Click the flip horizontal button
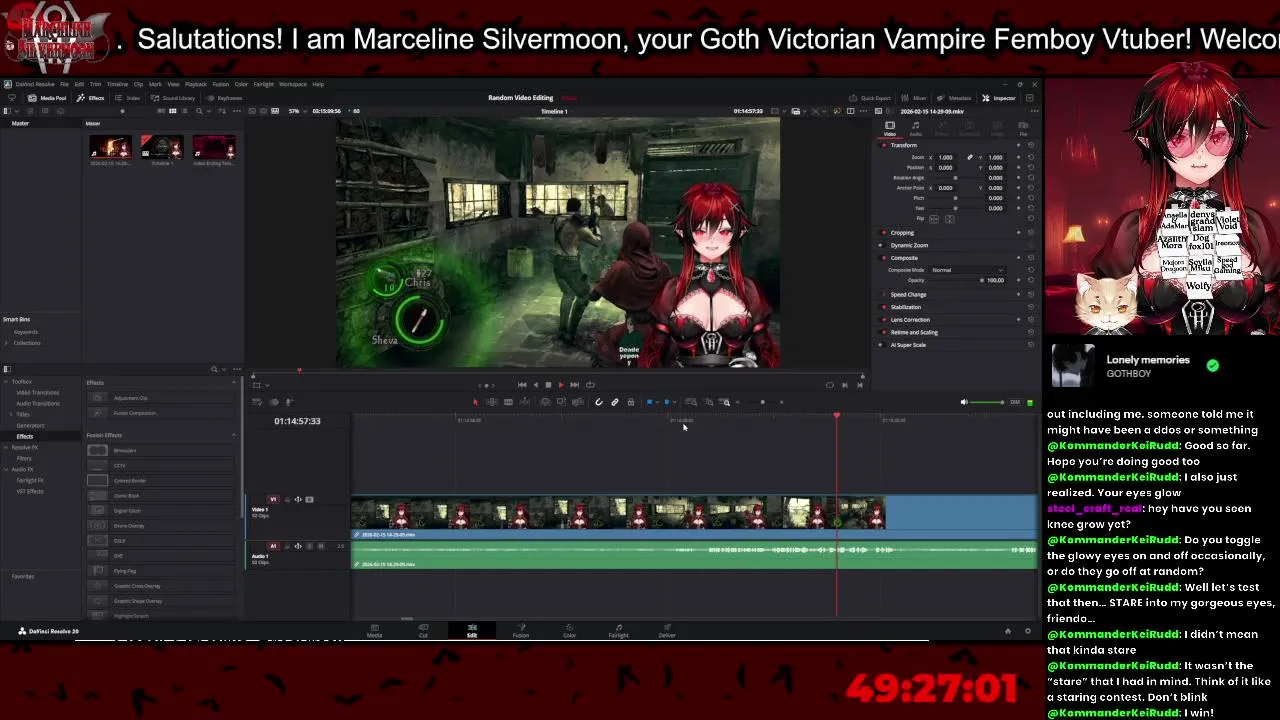This screenshot has height=720, width=1280. click(x=934, y=219)
